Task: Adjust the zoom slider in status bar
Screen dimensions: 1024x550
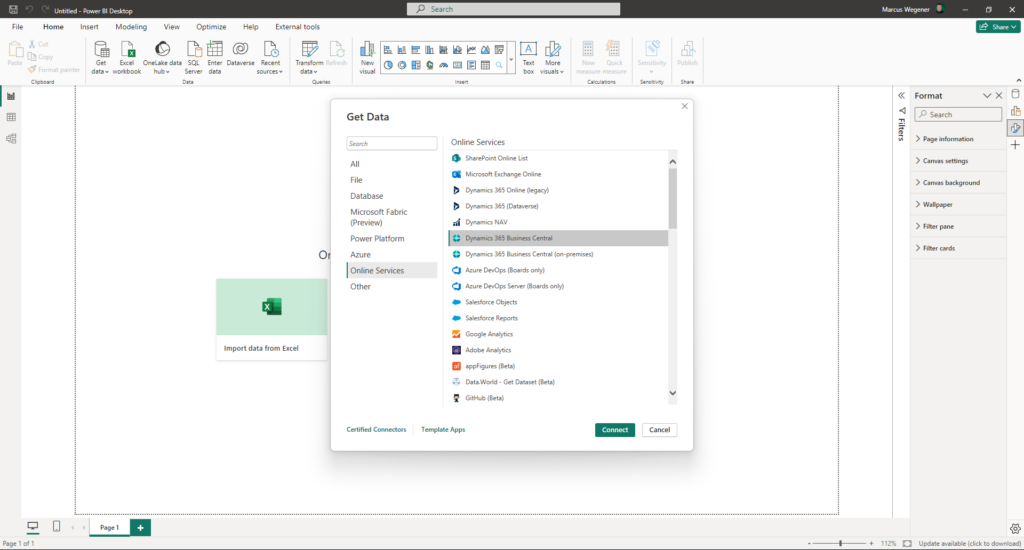Action: point(840,543)
